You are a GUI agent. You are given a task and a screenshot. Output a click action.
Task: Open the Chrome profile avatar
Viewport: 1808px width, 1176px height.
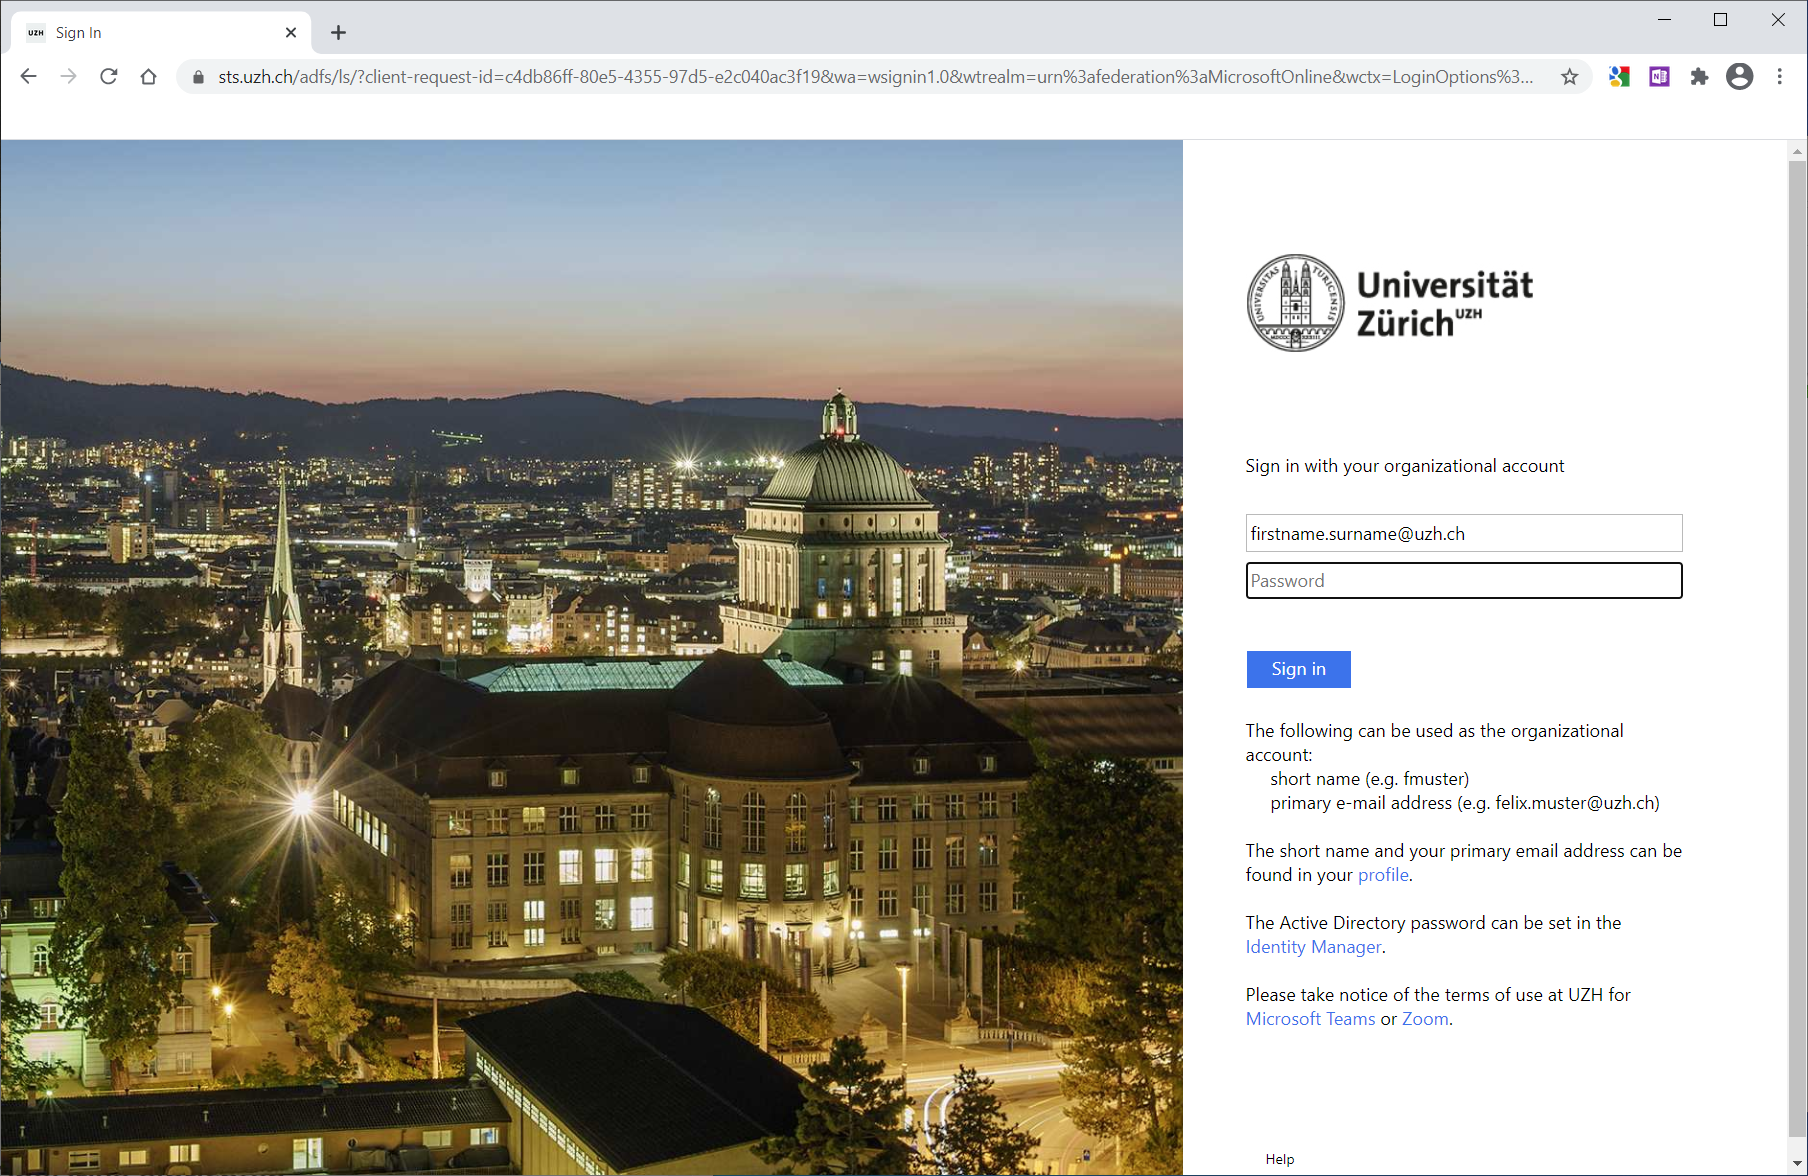click(x=1739, y=77)
